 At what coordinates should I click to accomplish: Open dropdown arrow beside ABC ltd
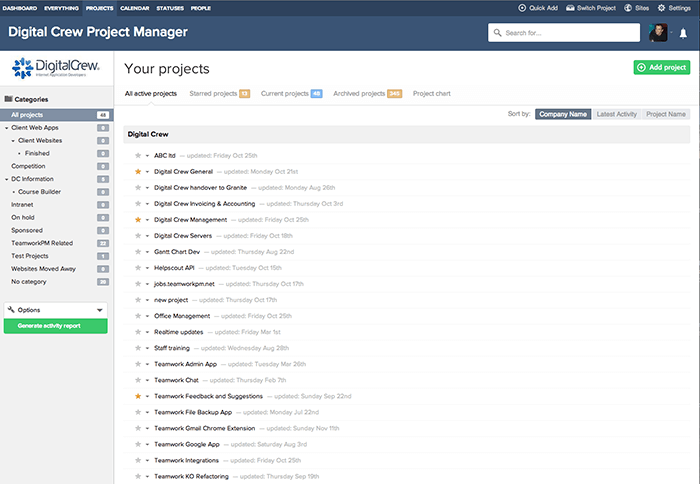(x=147, y=156)
